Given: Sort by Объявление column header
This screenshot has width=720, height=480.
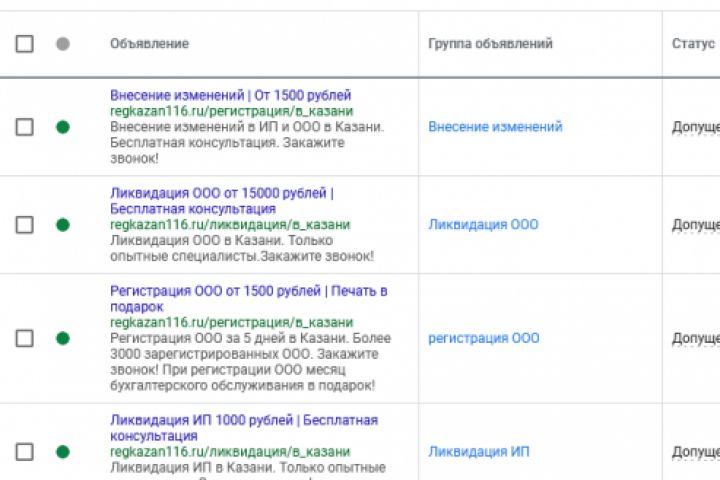Looking at the screenshot, I should coord(149,44).
